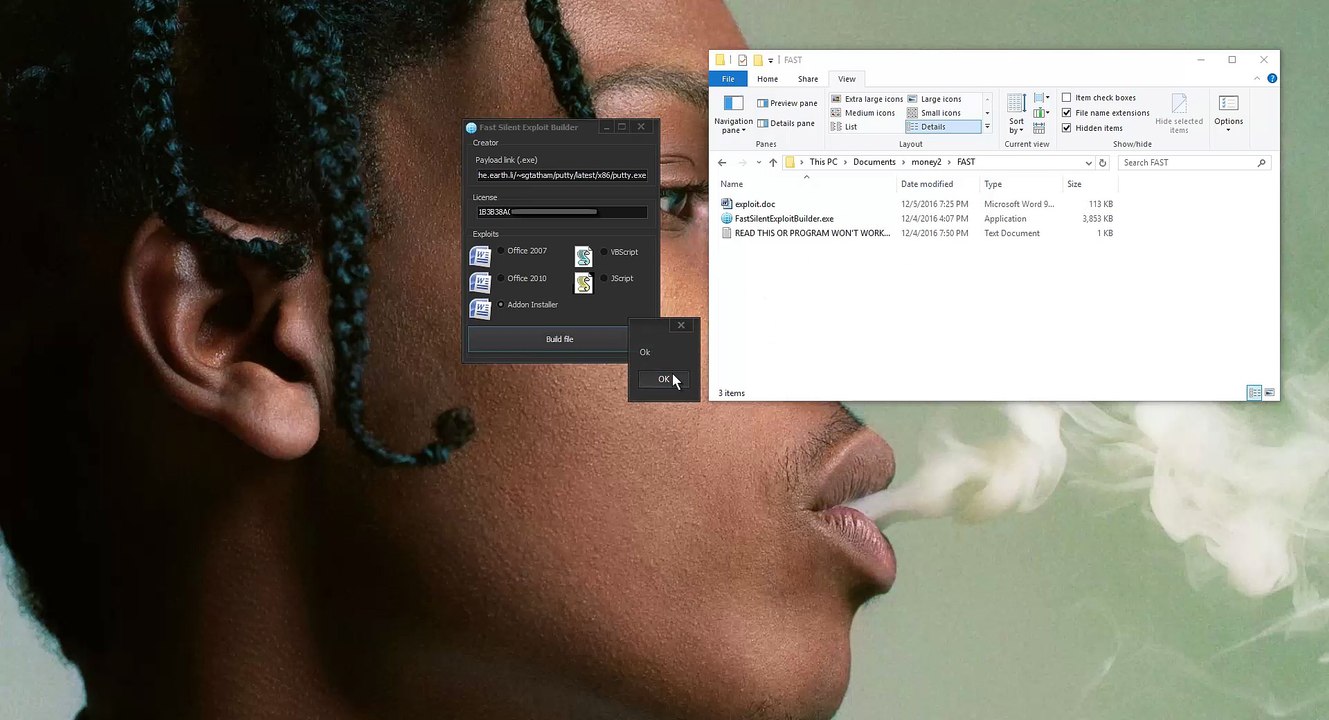The image size is (1329, 720).
Task: Click the Payload link input field
Action: click(562, 175)
